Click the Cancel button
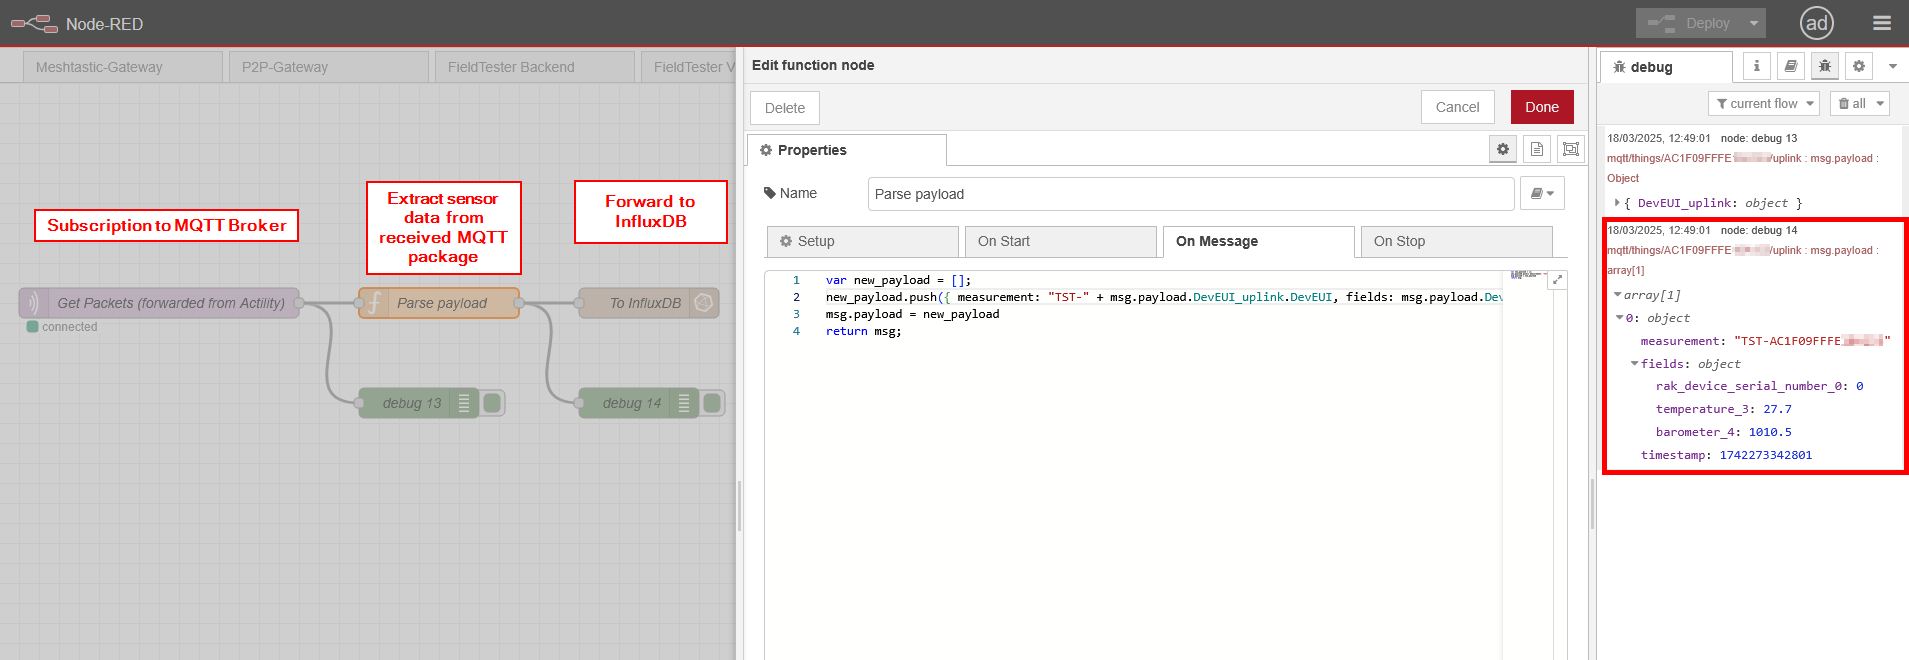 tap(1457, 107)
